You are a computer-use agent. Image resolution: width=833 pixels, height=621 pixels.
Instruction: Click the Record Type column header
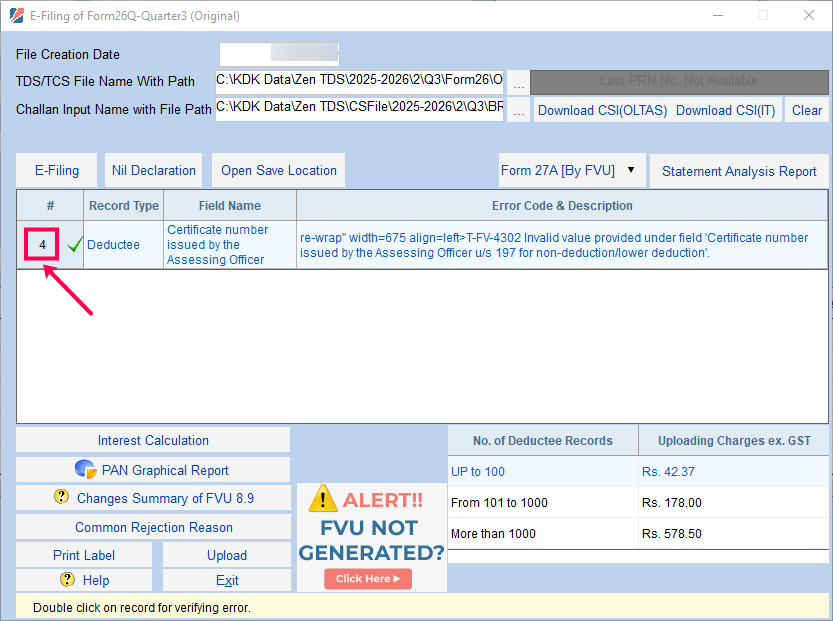(123, 206)
